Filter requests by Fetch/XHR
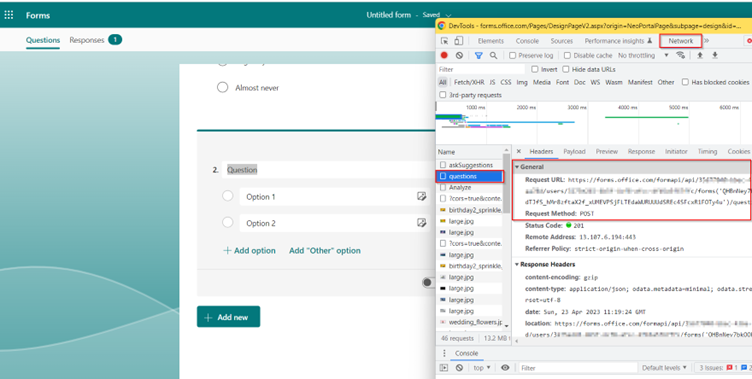The image size is (752, 379). click(x=469, y=83)
